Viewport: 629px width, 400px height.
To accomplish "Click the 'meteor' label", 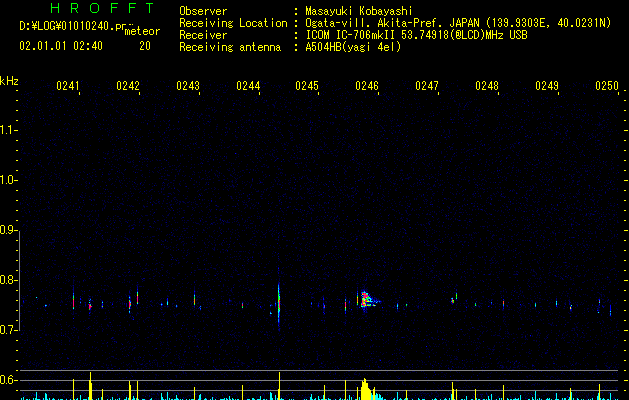I will coord(142,31).
